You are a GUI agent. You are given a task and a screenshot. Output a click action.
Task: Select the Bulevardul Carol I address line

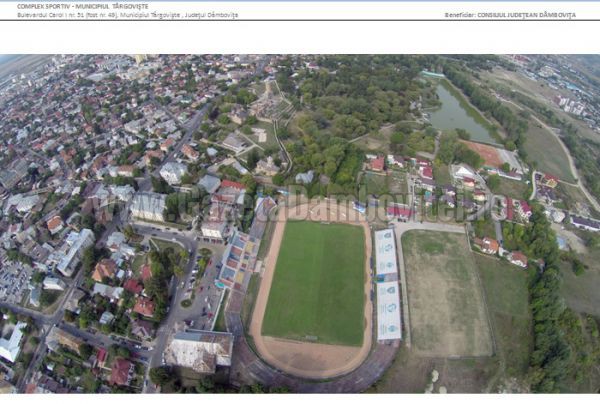click(120, 15)
